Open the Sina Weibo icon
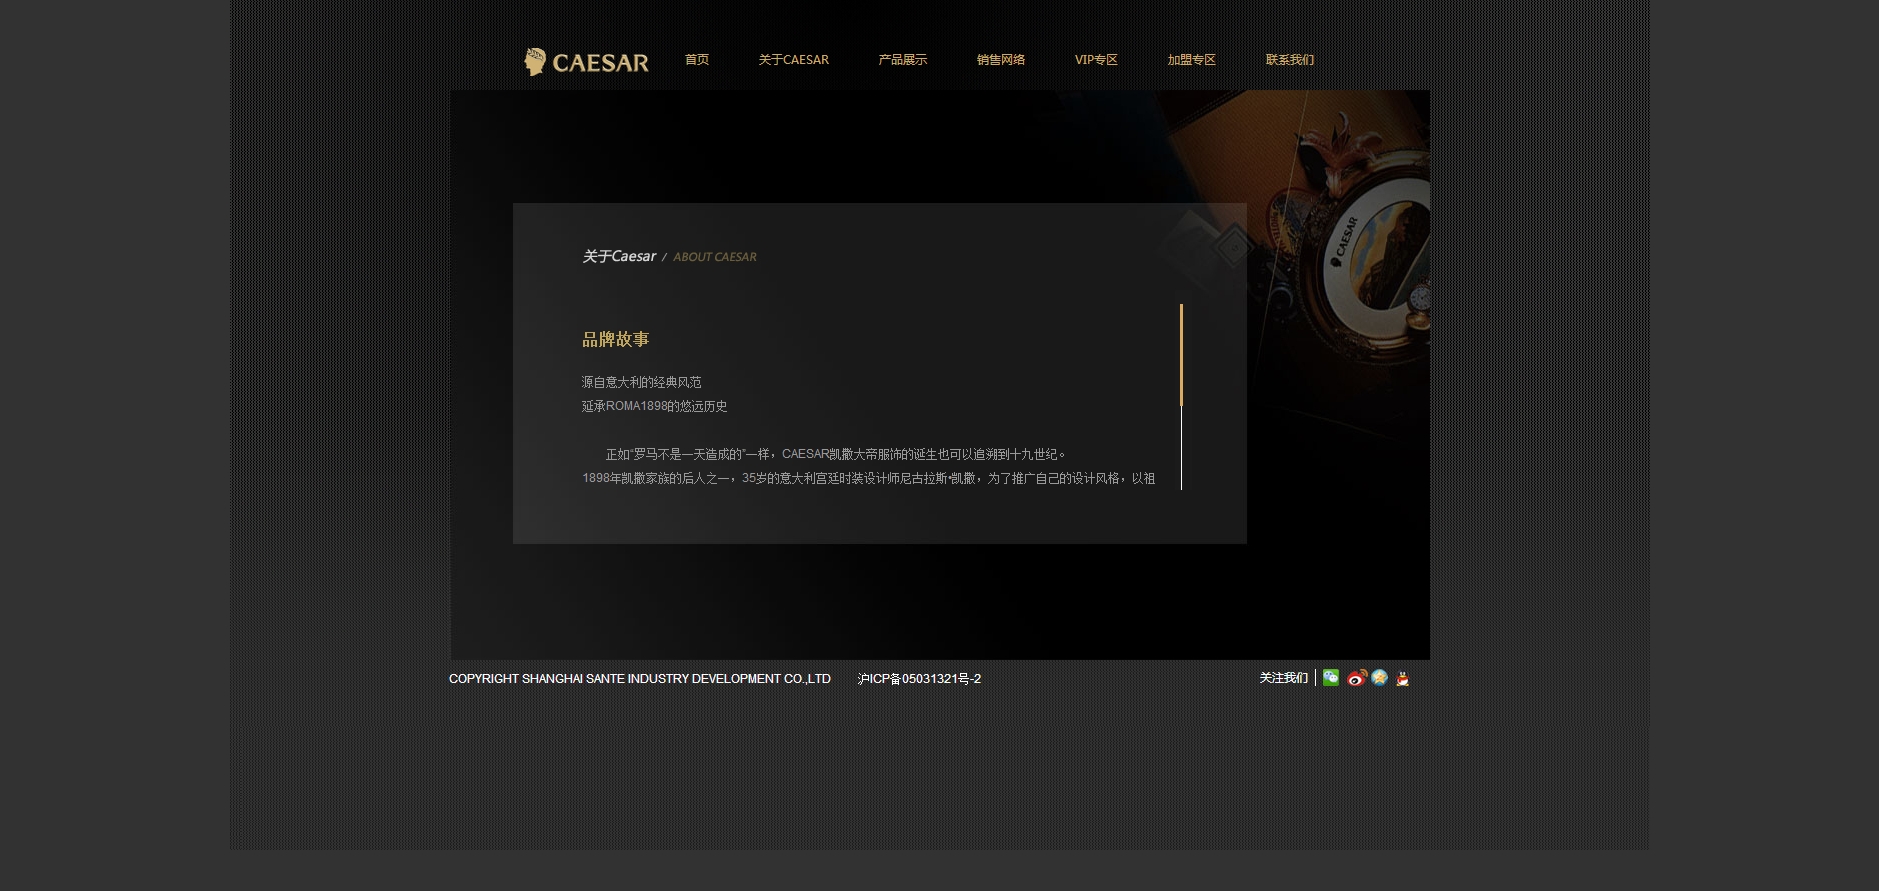The image size is (1879, 891). coord(1356,678)
